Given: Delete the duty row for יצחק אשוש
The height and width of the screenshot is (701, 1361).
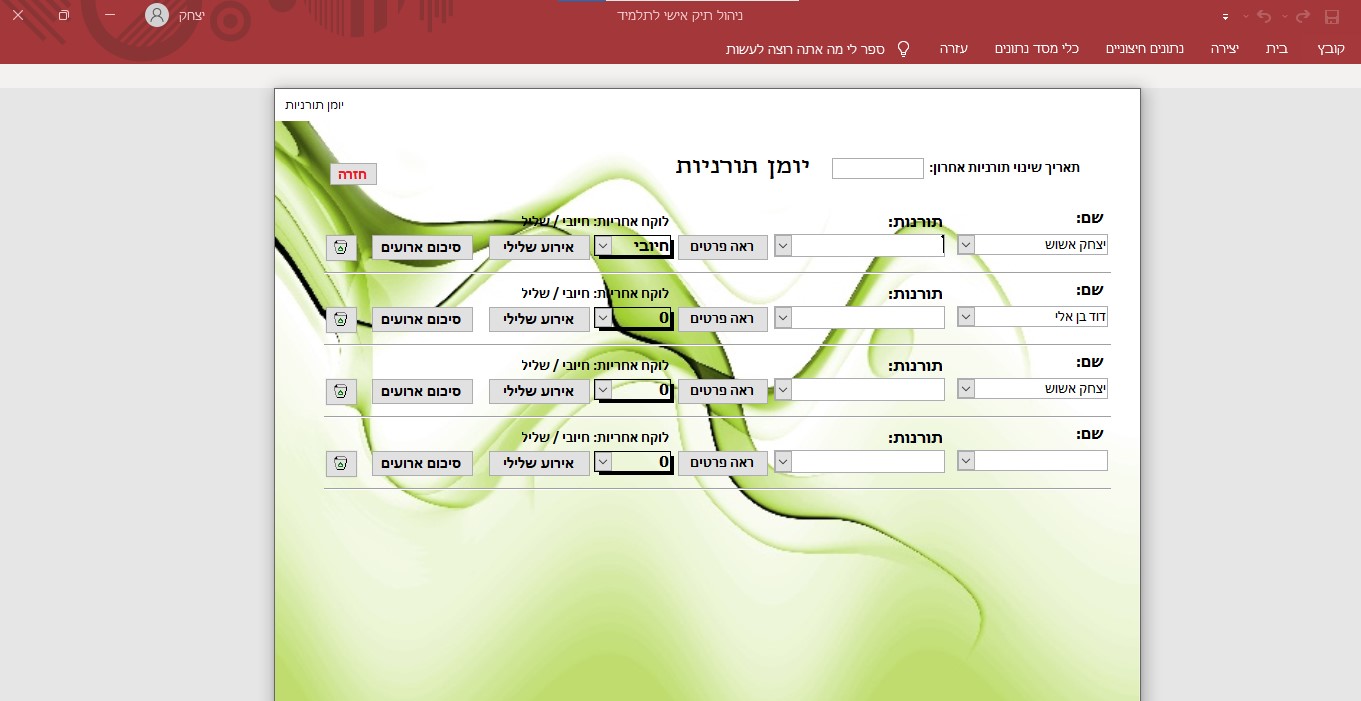Looking at the screenshot, I should click(x=341, y=247).
